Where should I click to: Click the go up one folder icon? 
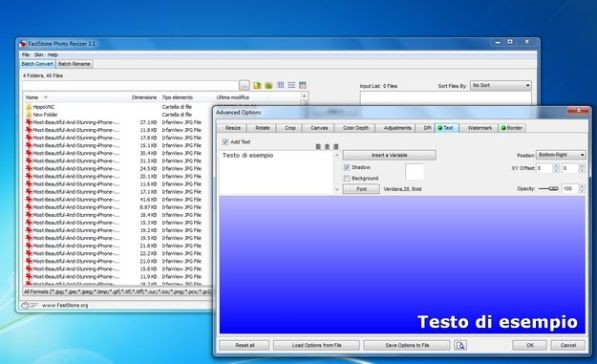pos(257,85)
